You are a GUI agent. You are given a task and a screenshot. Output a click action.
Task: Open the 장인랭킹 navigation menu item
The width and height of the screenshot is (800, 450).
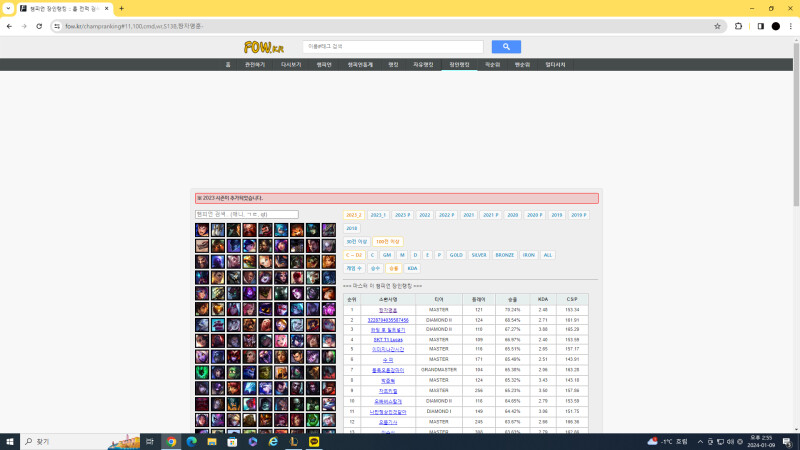coord(459,64)
